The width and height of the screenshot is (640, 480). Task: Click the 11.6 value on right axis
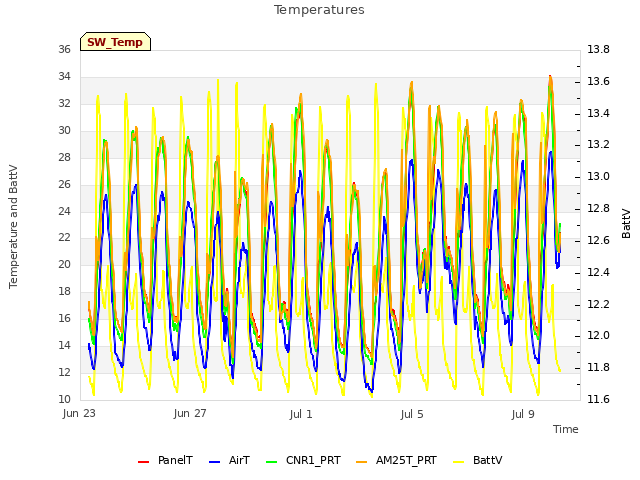click(598, 399)
